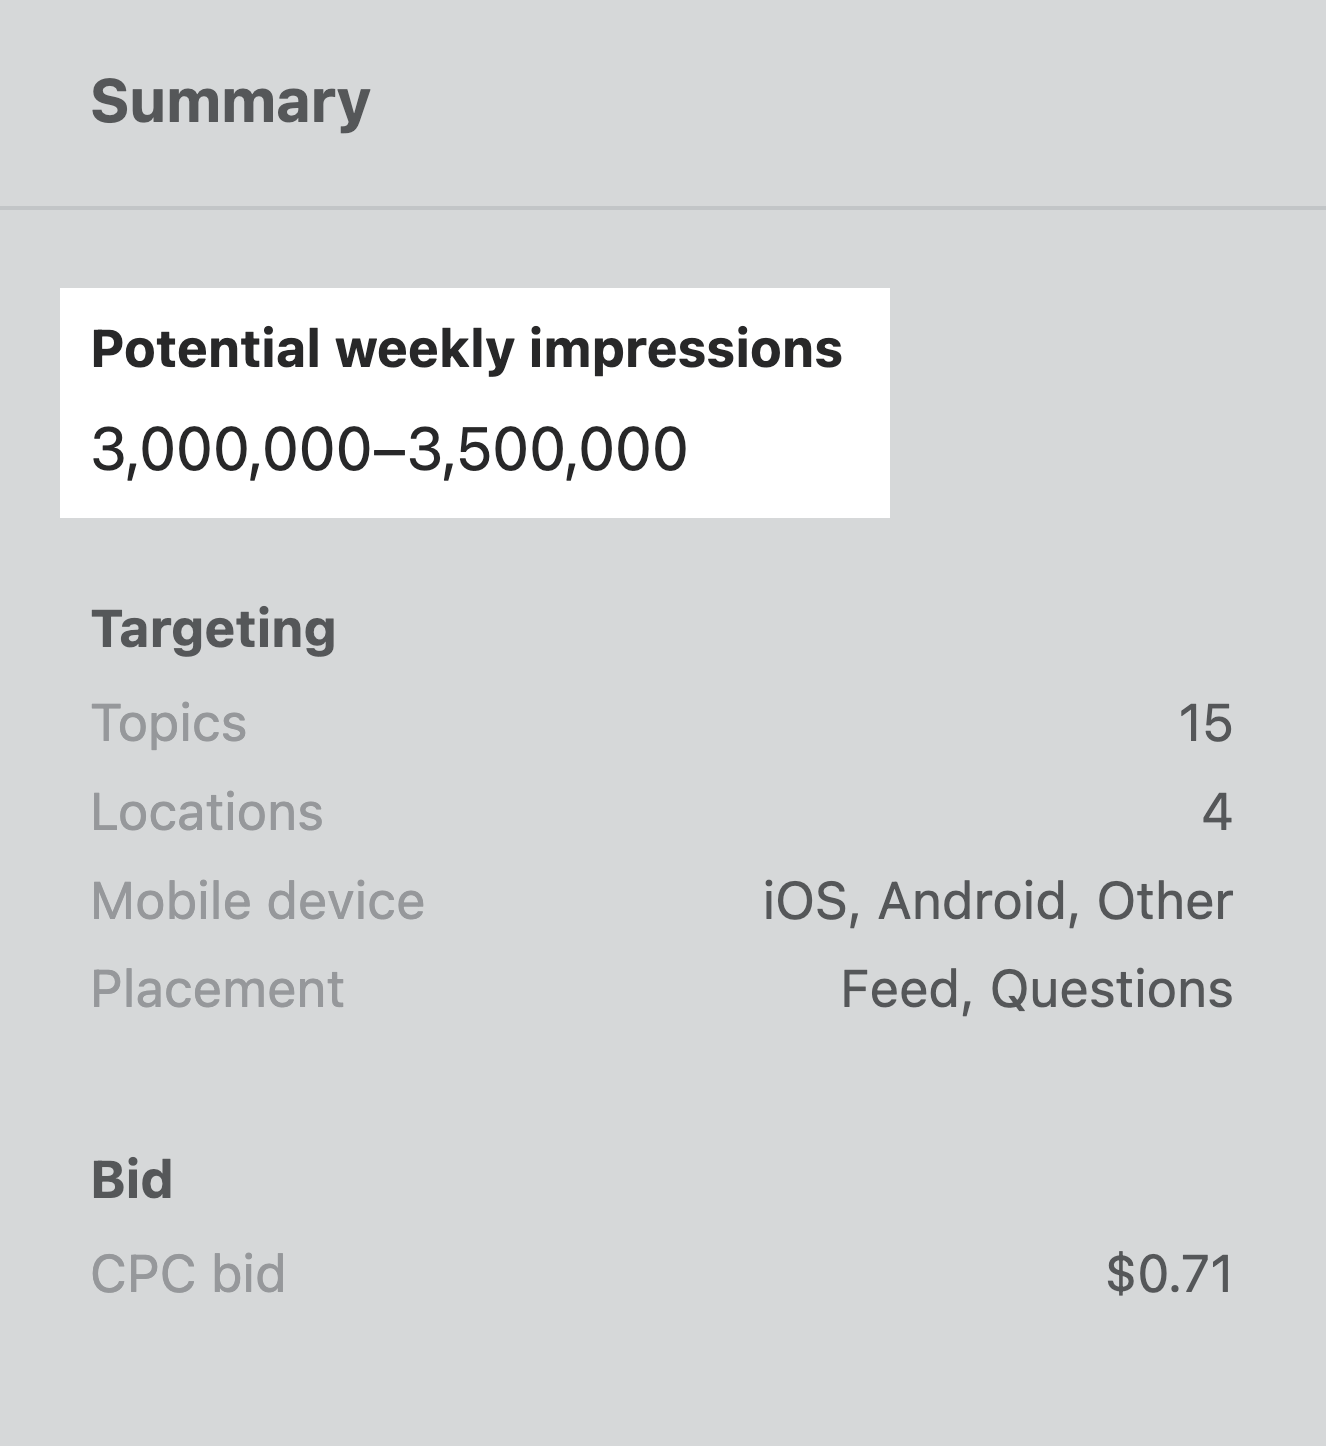The image size is (1326, 1446).
Task: Select the Potential weekly impressions label
Action: pos(468,350)
